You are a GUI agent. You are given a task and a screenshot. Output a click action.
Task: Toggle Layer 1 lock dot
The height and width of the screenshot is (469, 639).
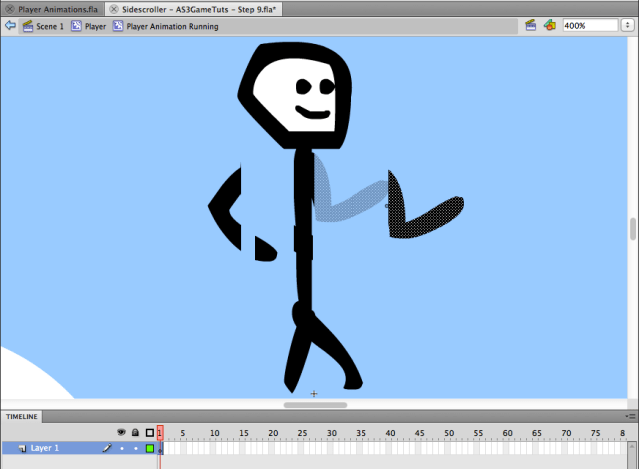(x=136, y=449)
